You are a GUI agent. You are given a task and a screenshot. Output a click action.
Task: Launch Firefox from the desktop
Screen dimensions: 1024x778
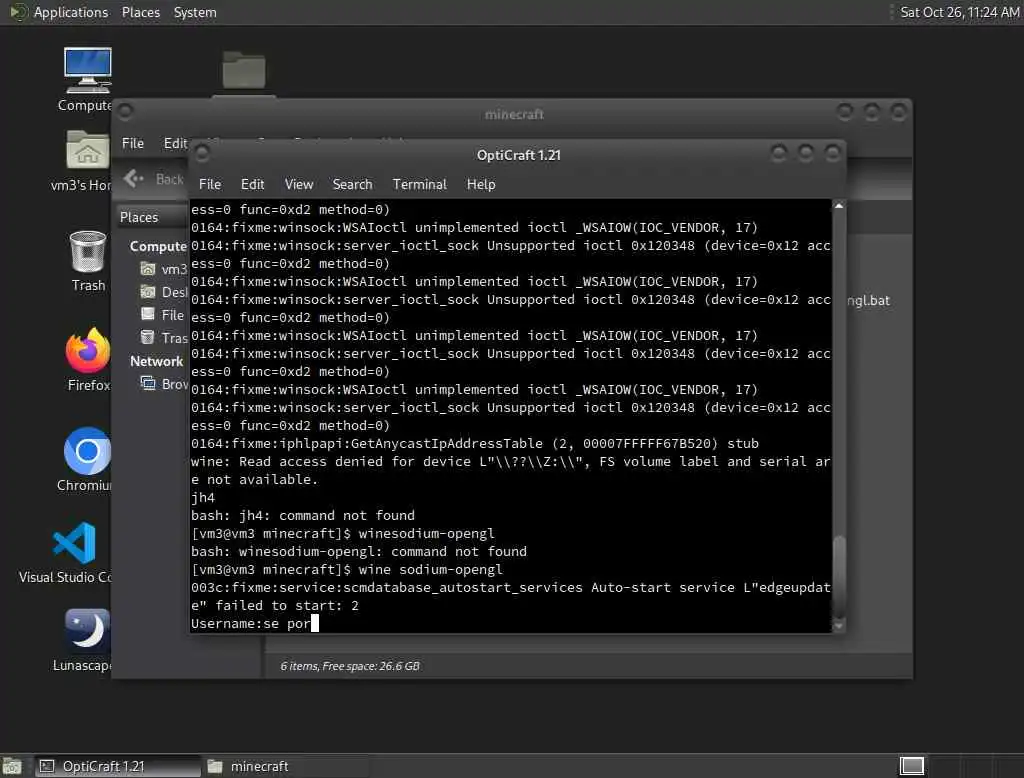88,350
